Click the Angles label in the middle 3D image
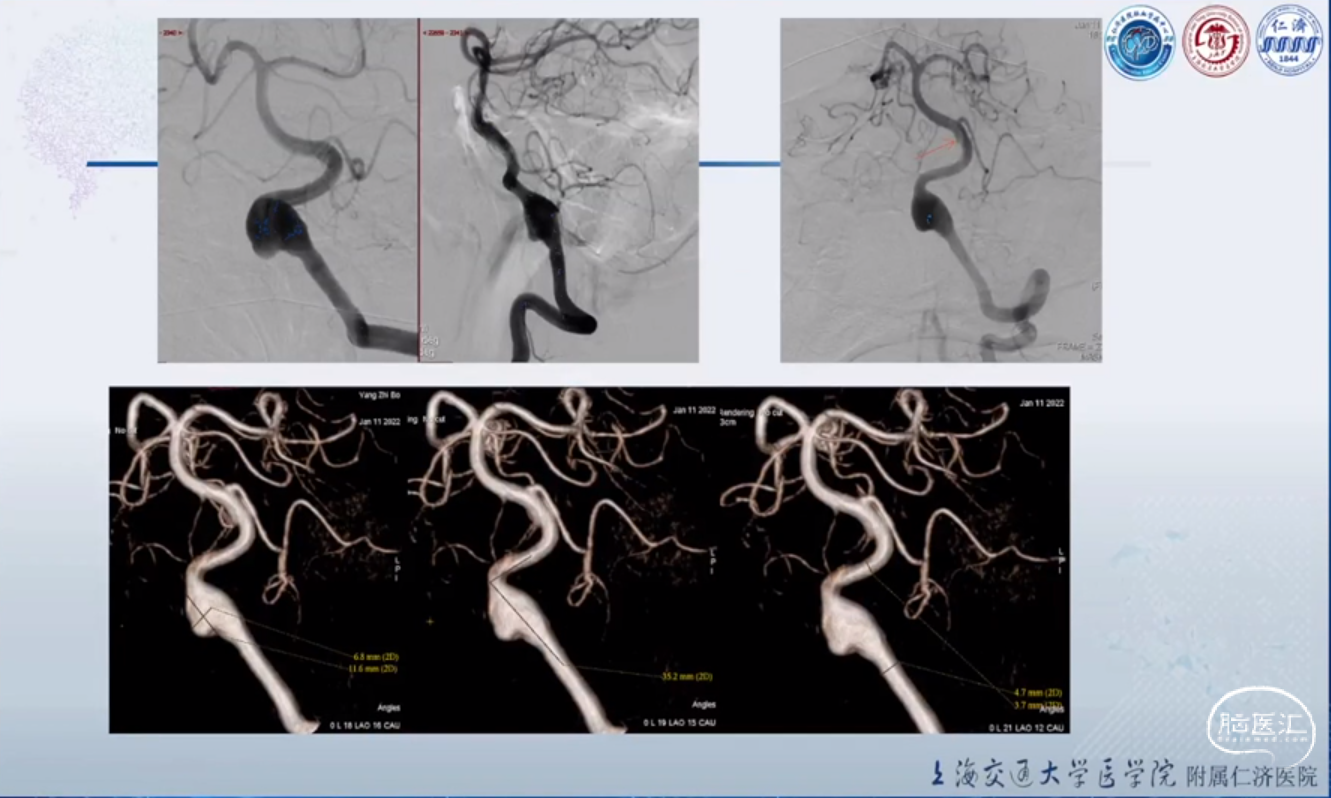 [704, 705]
